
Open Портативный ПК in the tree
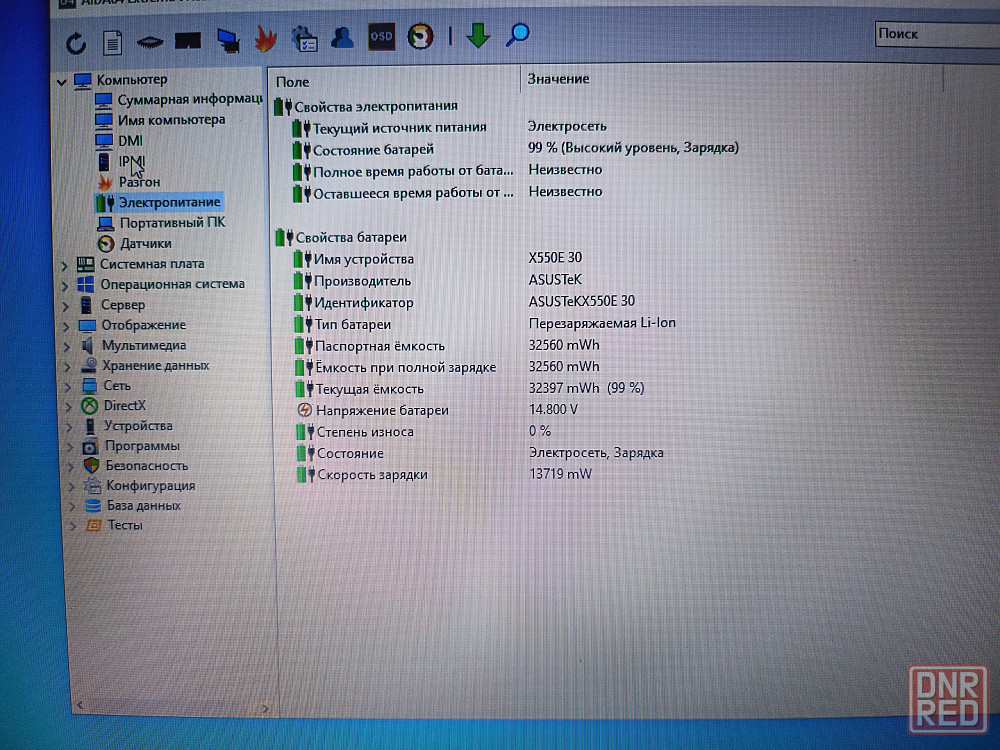[173, 223]
